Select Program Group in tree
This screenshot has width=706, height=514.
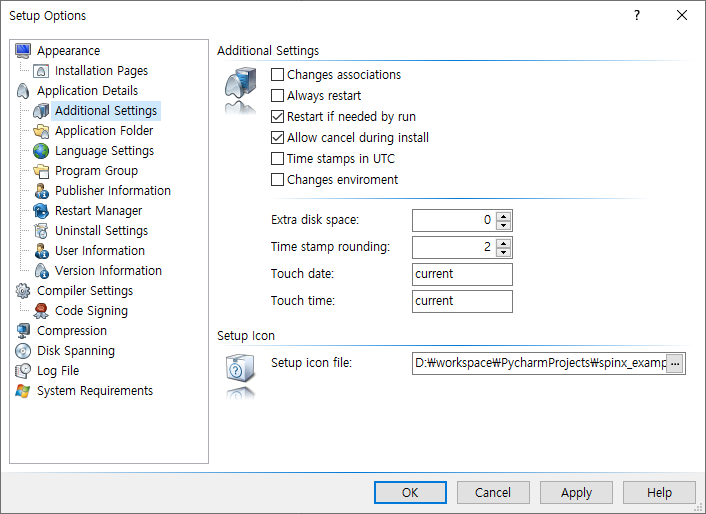pyautogui.click(x=96, y=171)
